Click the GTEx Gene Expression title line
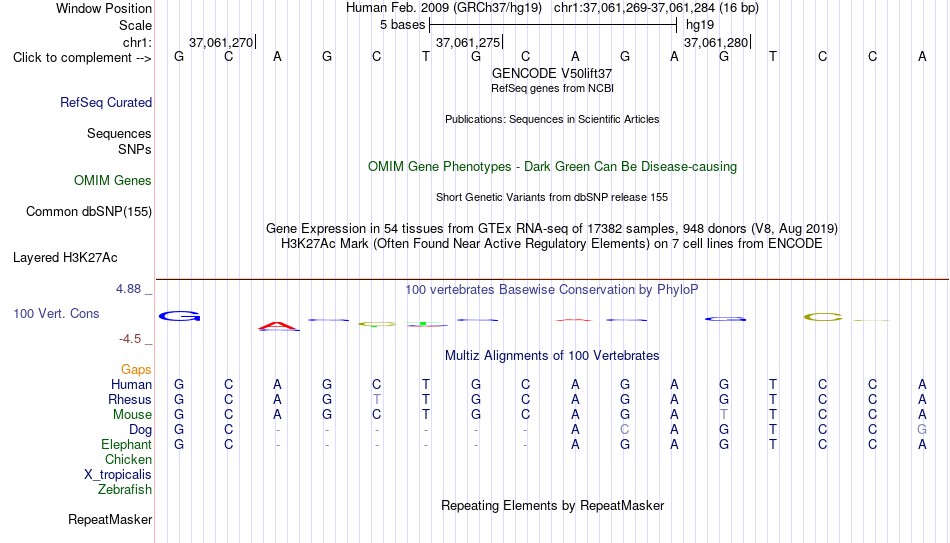The image size is (950, 543). [x=552, y=228]
